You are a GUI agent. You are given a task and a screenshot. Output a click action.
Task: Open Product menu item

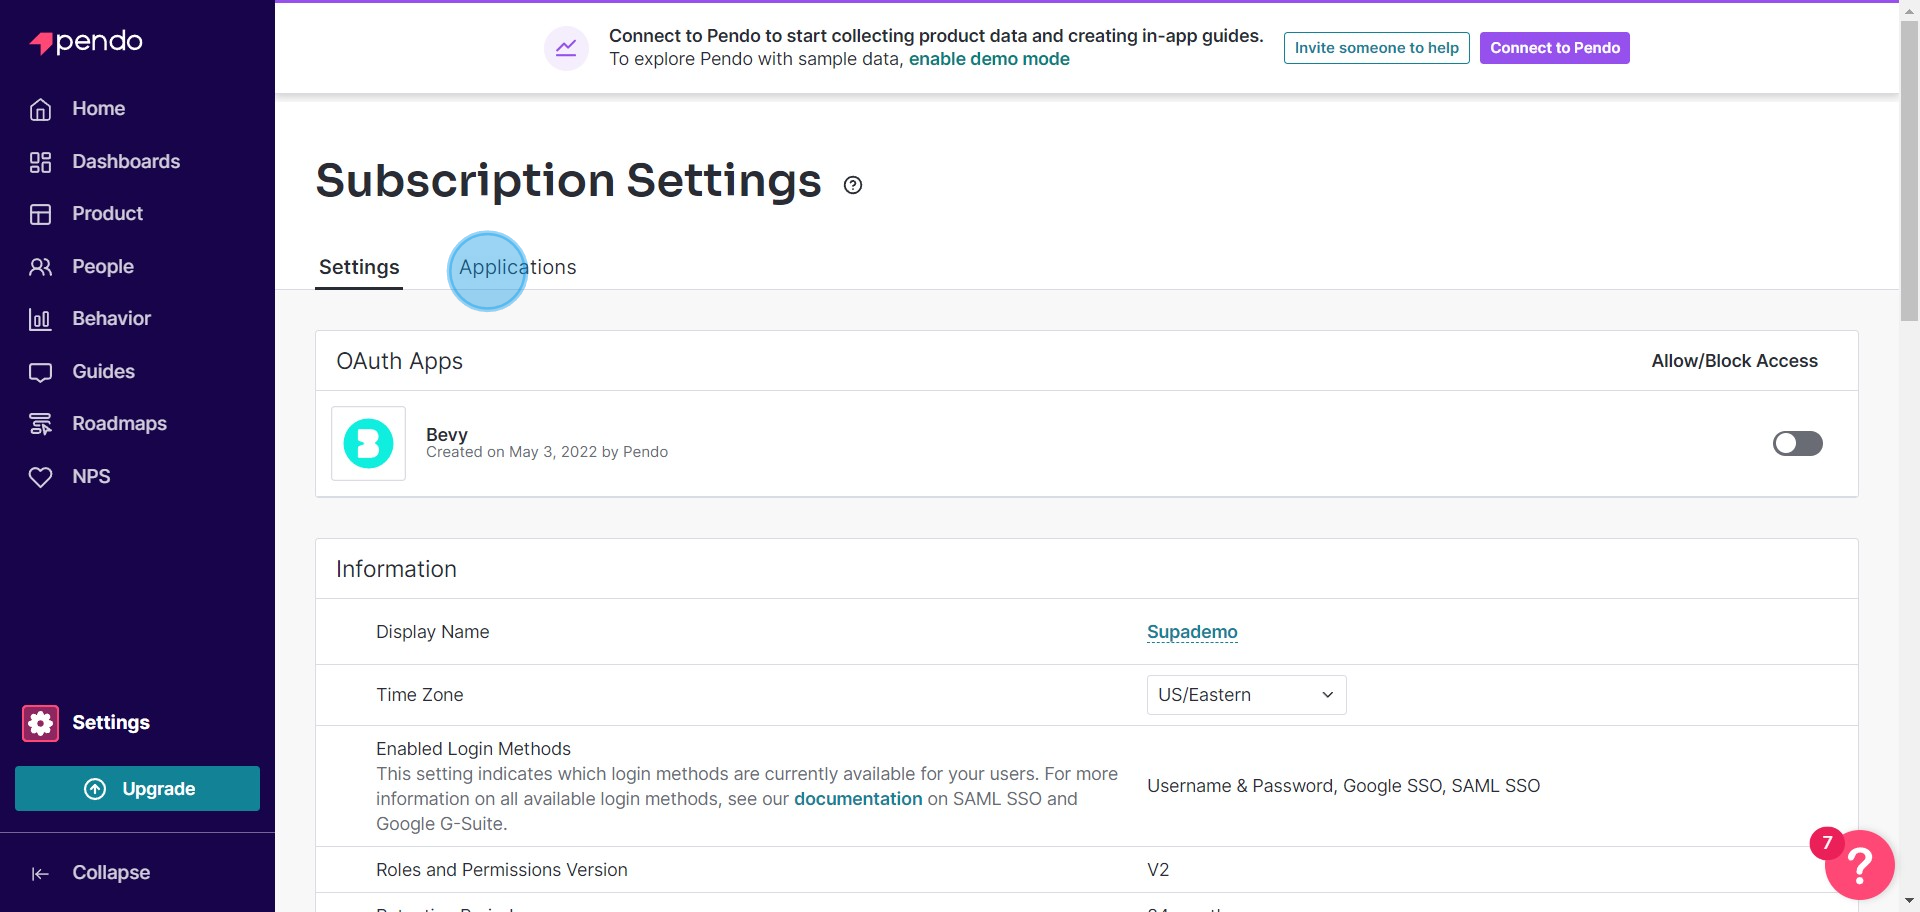pyautogui.click(x=107, y=214)
